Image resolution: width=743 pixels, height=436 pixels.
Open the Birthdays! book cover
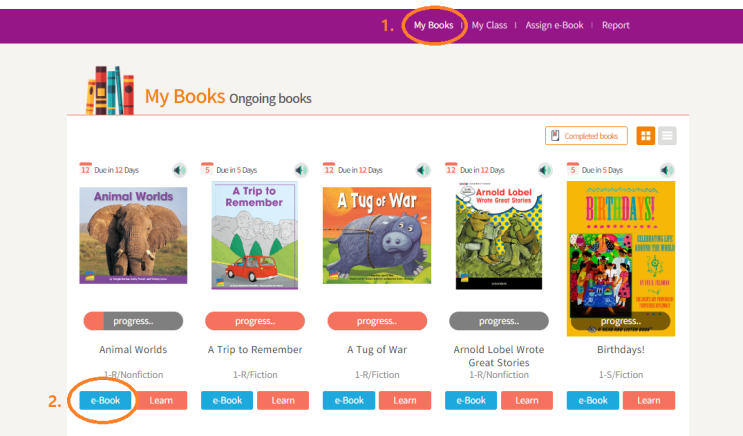pos(621,258)
